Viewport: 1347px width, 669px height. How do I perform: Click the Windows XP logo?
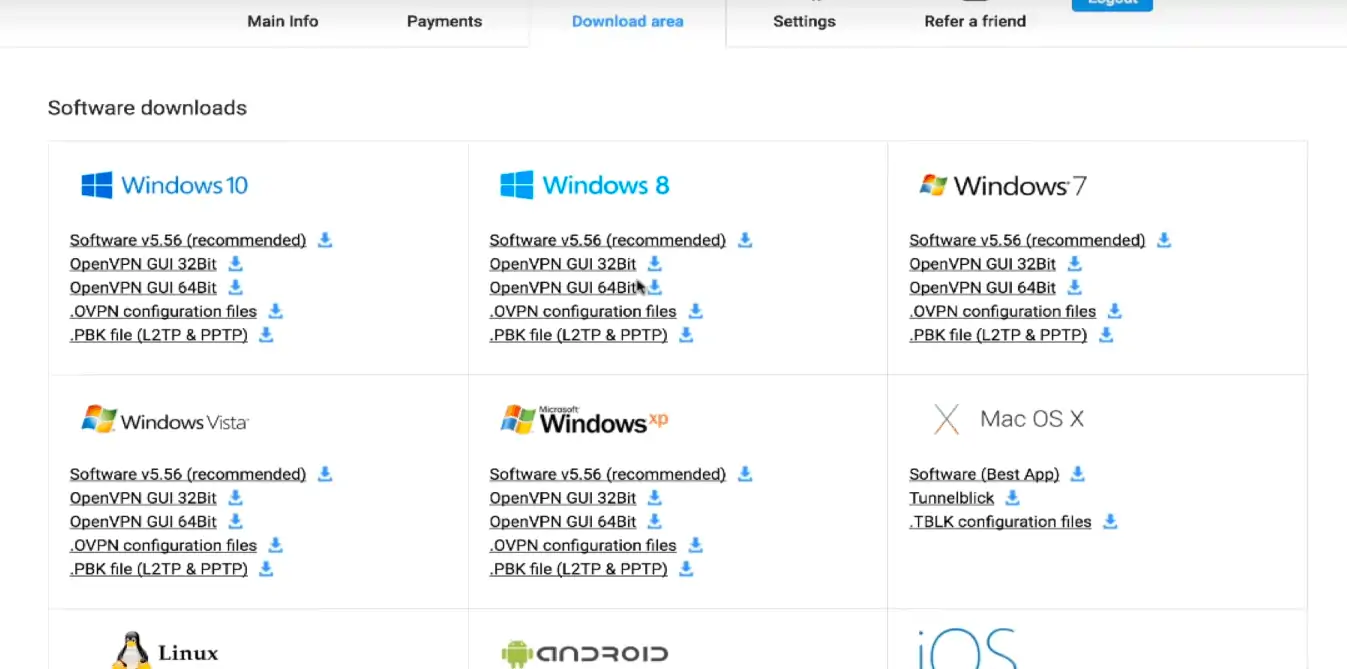click(584, 419)
